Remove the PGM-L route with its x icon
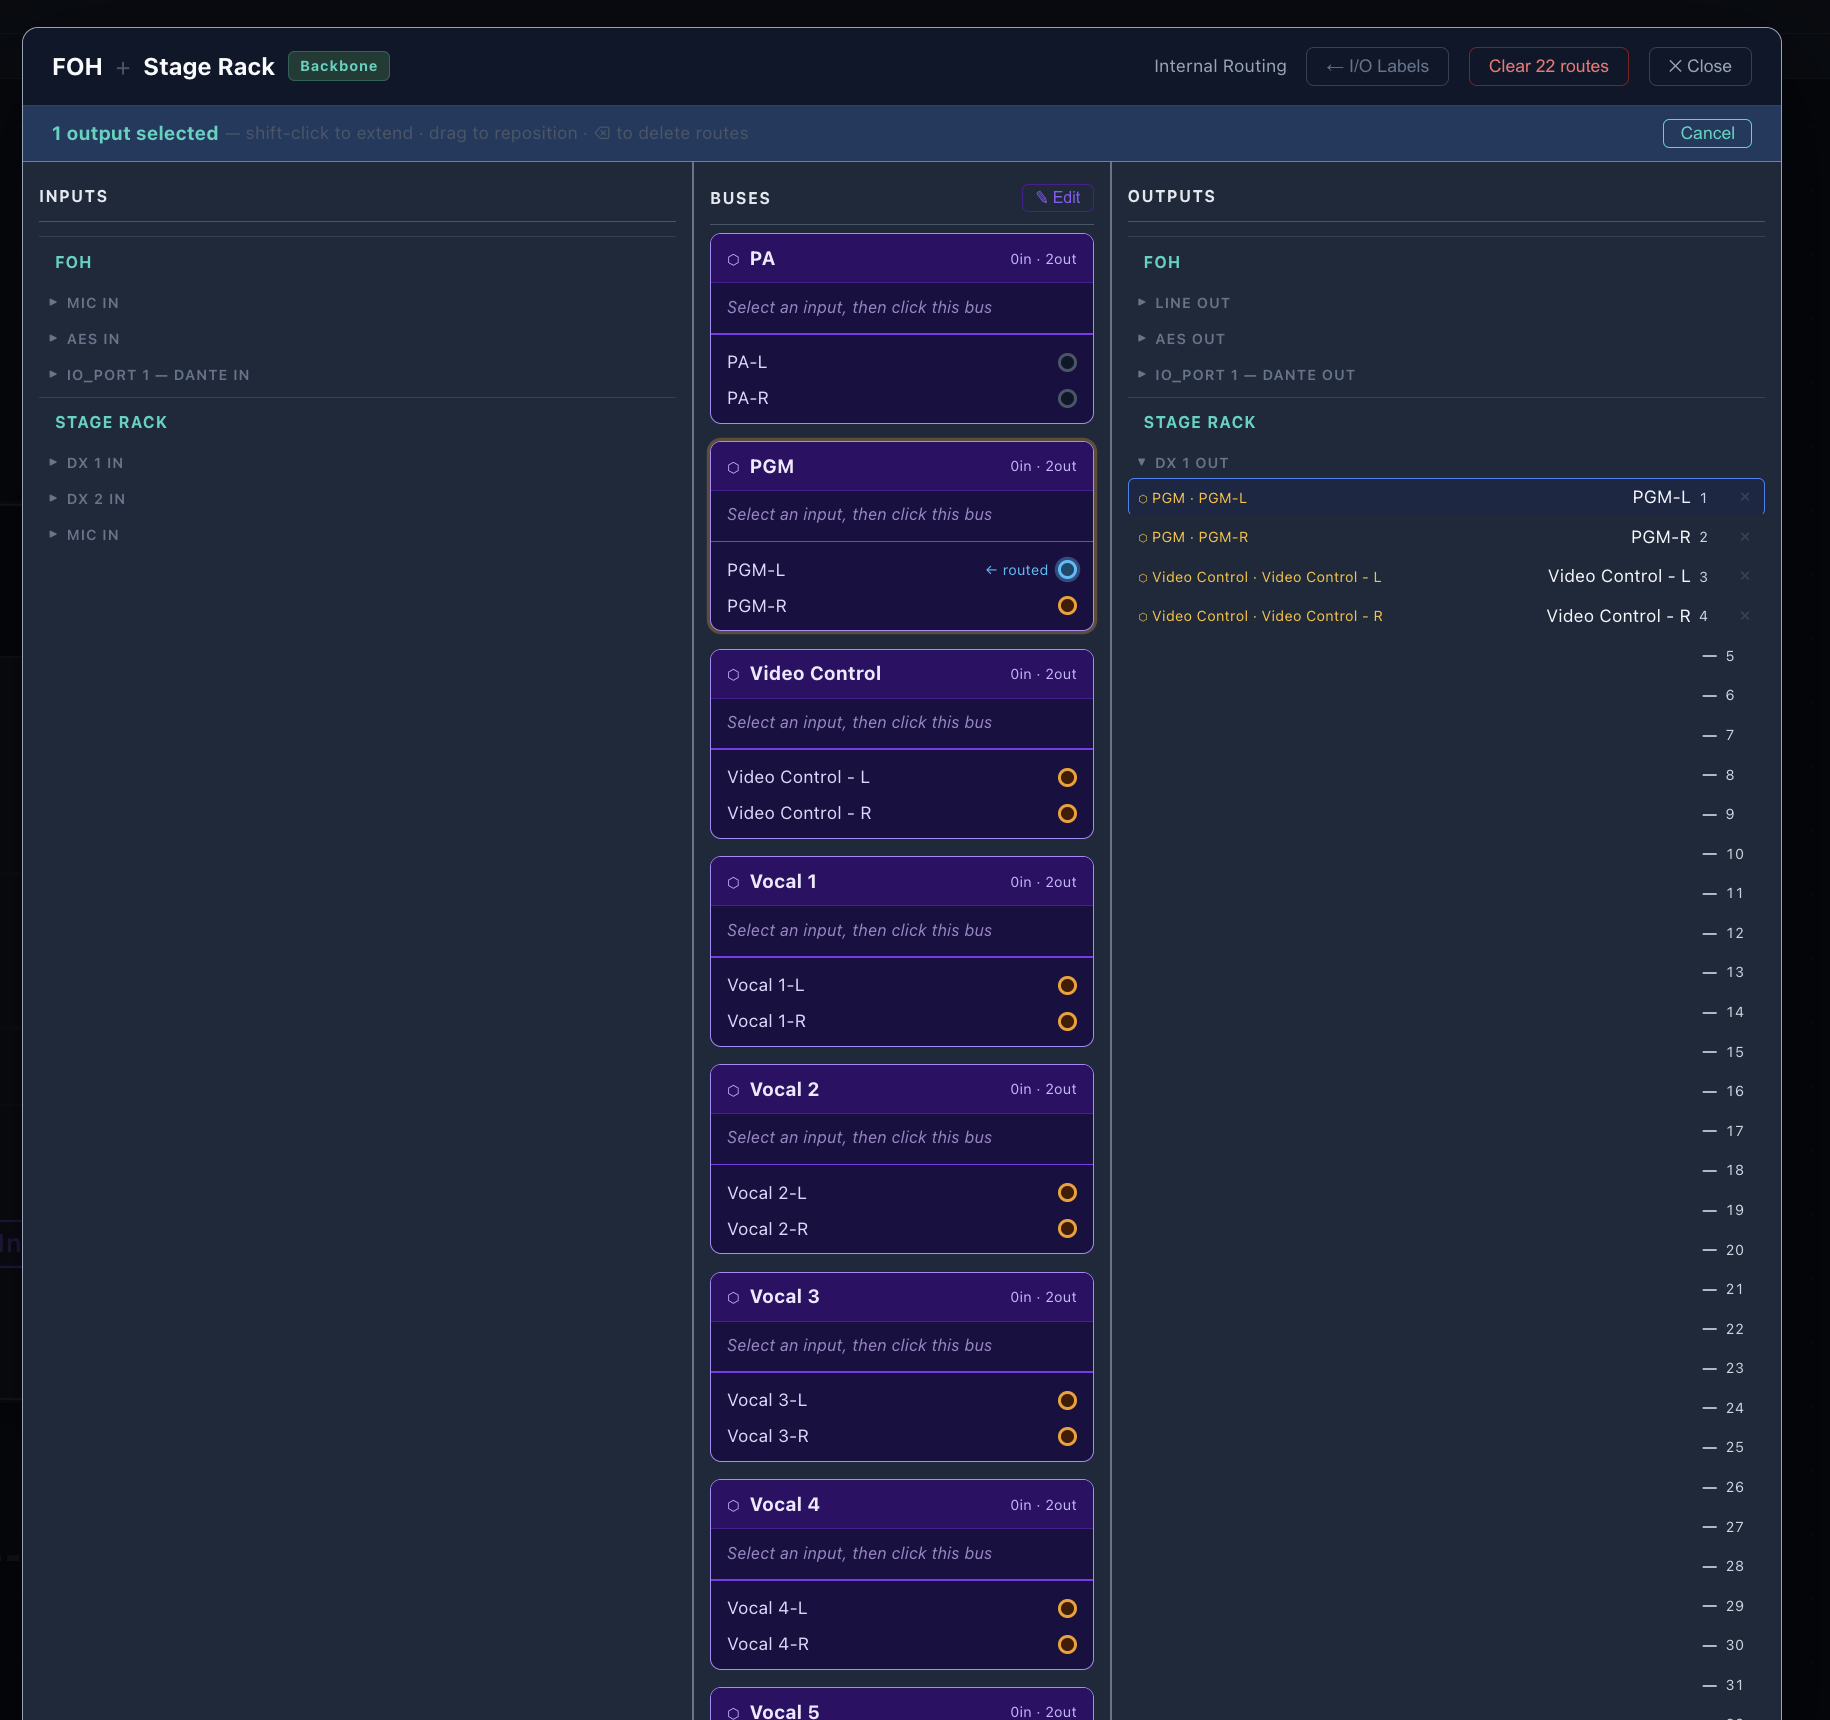1830x1720 pixels. pos(1745,497)
